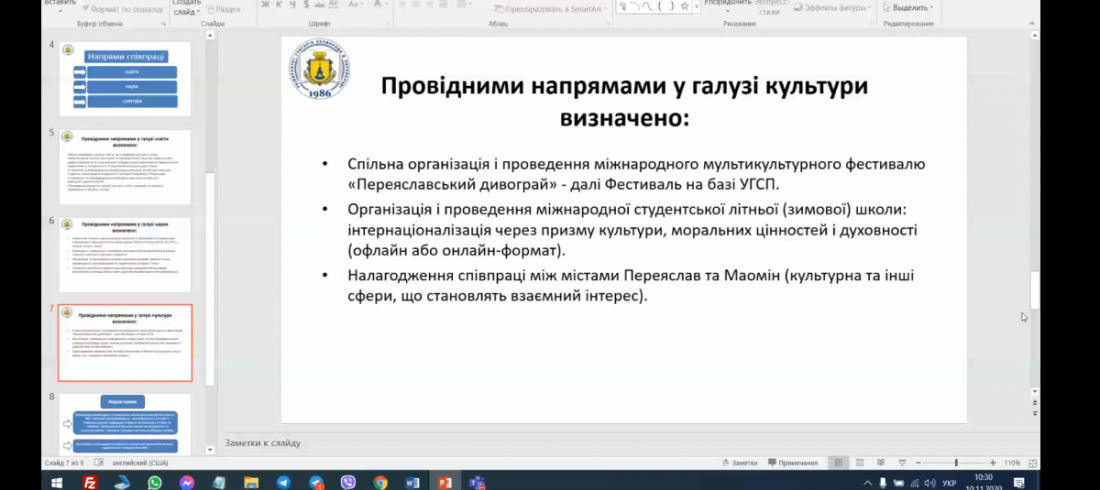The width and height of the screenshot is (1100, 490).
Task: Toggle italic formatting К
Action: point(279,5)
